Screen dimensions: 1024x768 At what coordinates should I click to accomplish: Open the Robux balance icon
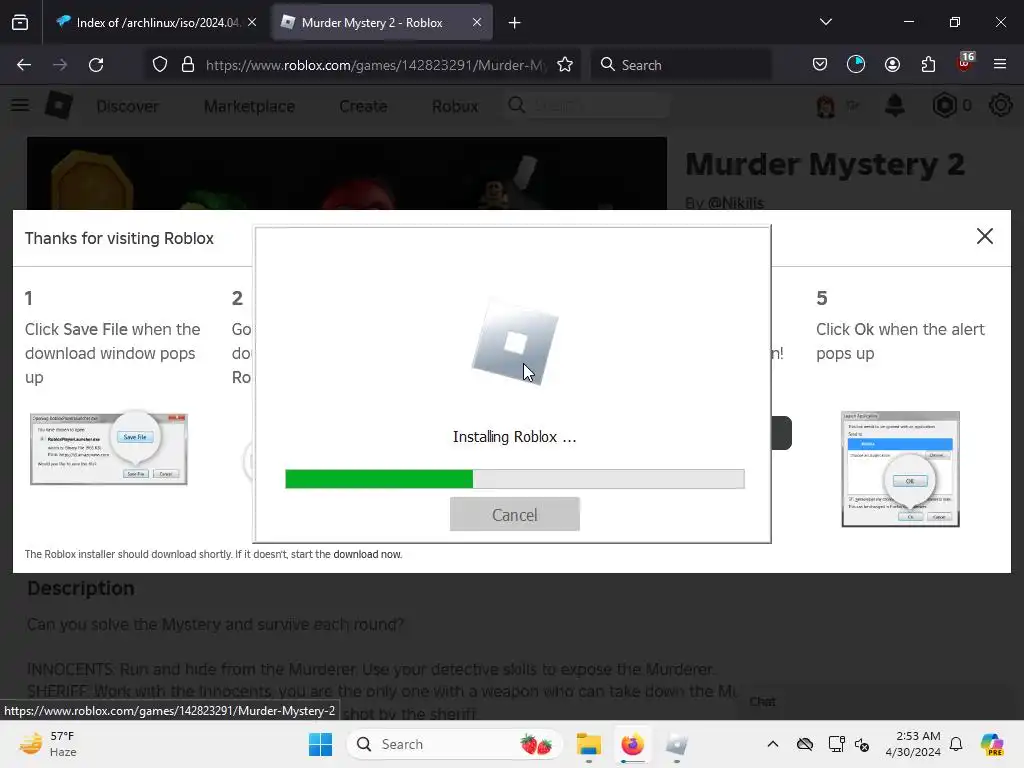pos(944,105)
